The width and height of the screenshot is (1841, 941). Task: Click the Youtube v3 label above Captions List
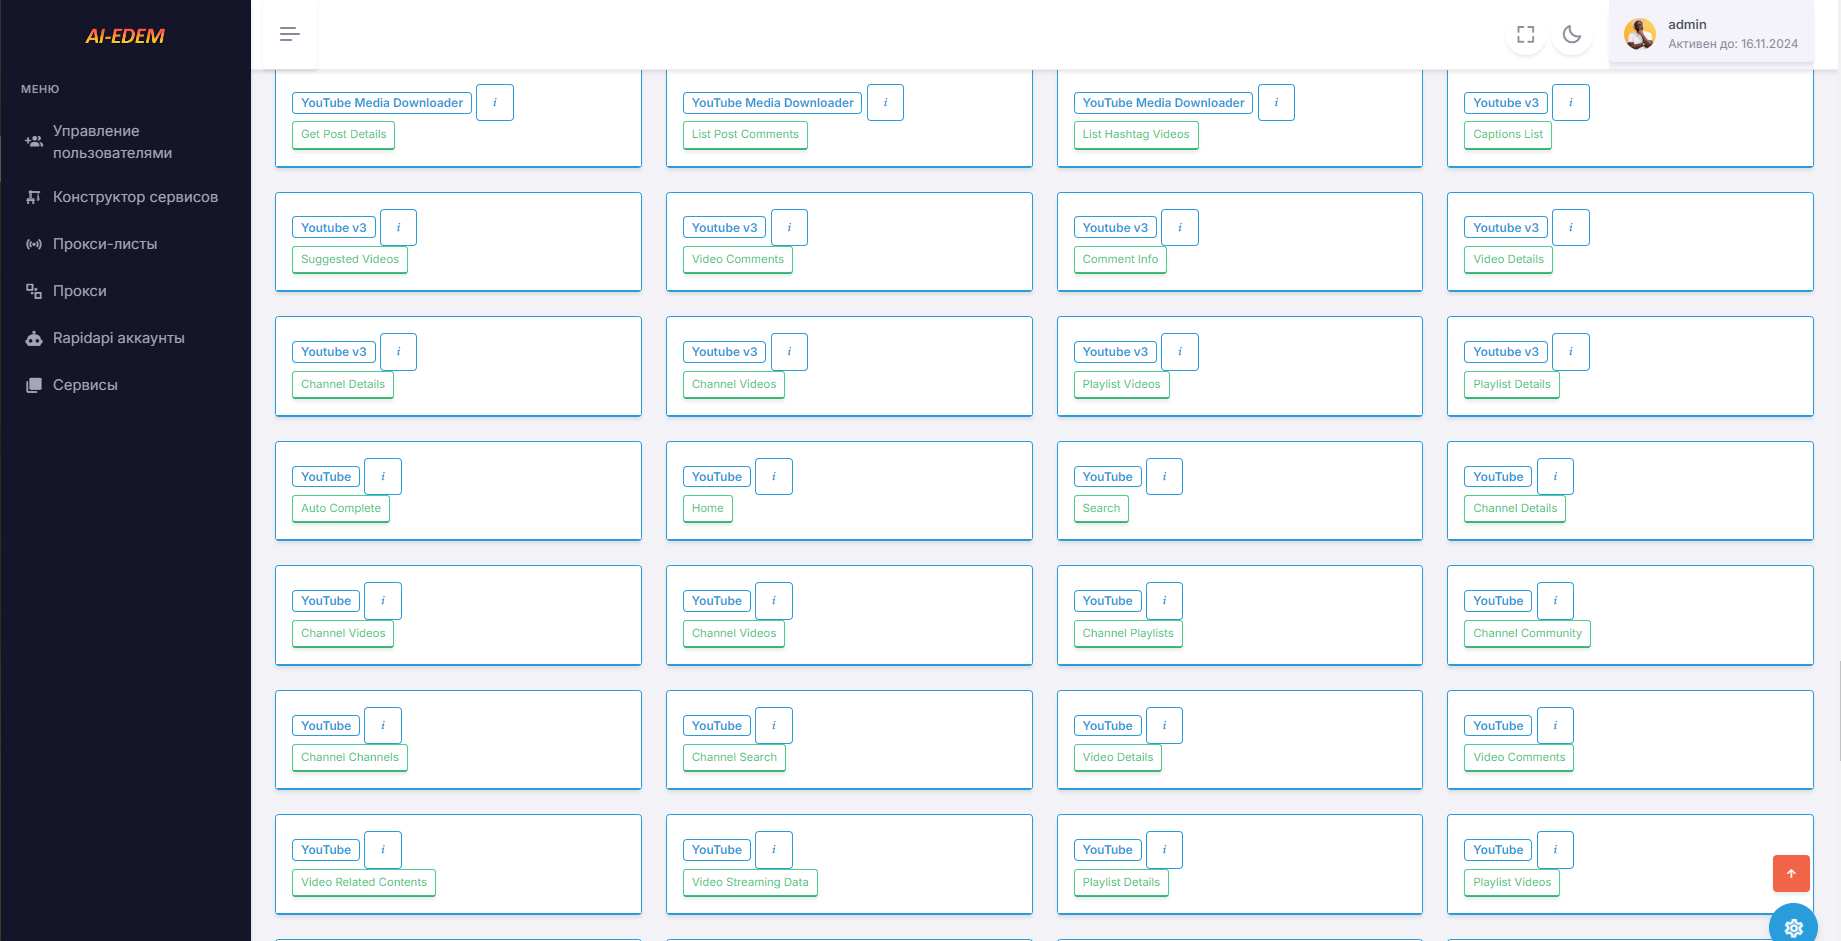[x=1506, y=103]
